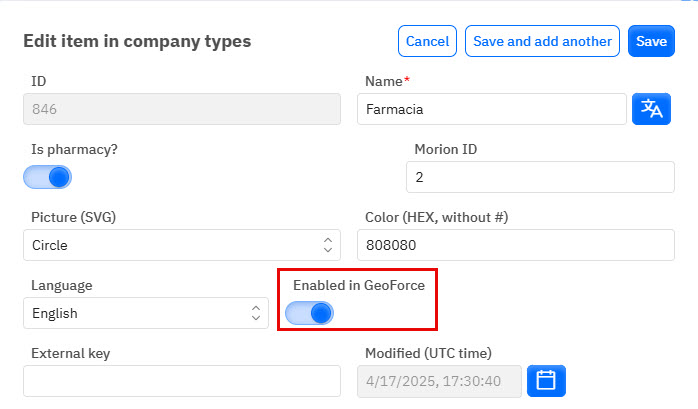
Task: Click the Morion ID label text
Action: tap(445, 149)
